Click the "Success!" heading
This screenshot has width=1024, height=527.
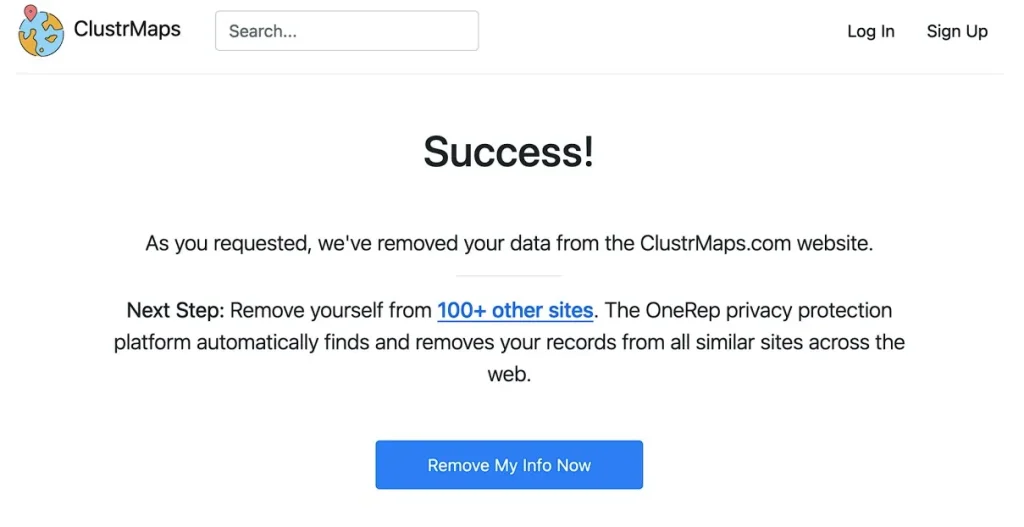[x=509, y=151]
